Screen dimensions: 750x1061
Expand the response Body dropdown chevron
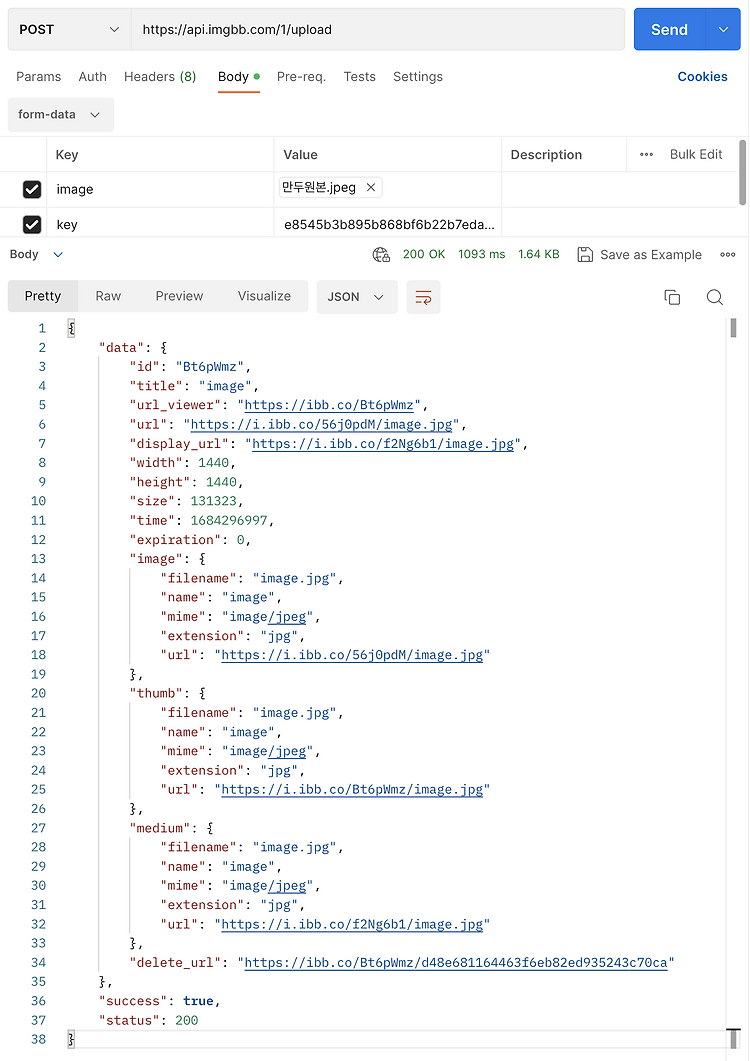pyautogui.click(x=58, y=254)
